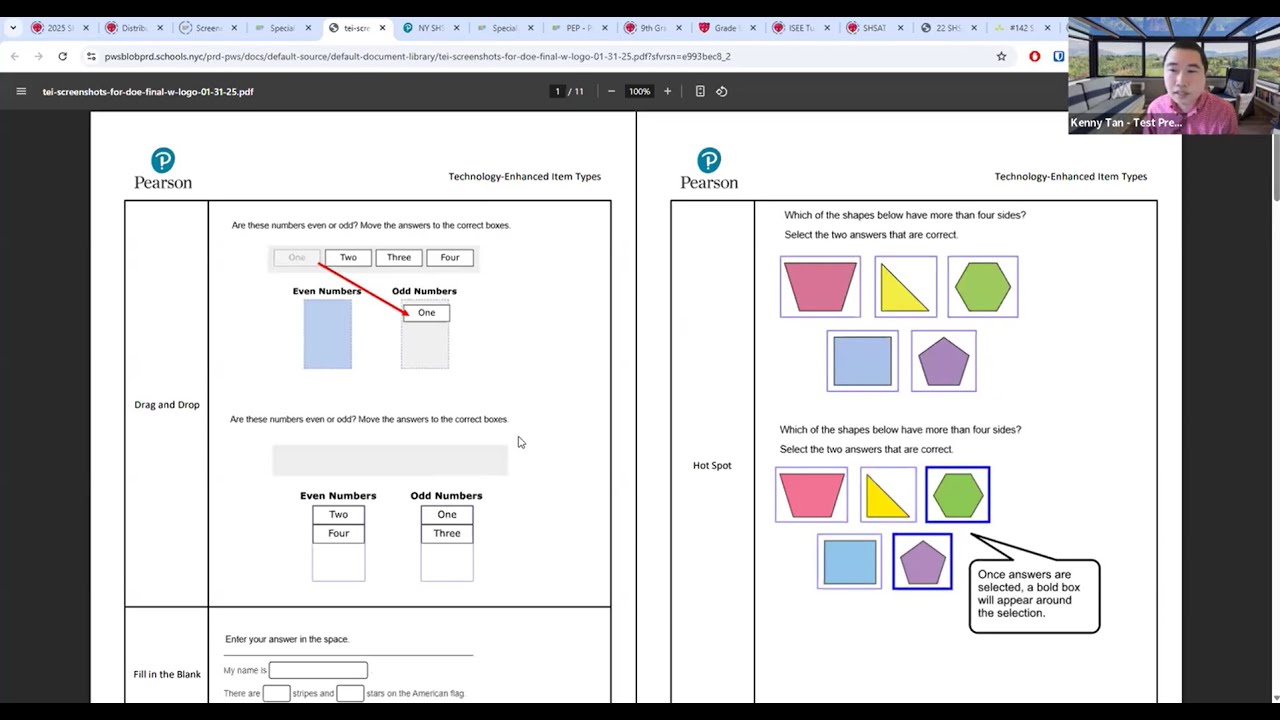The image size is (1280, 720).
Task: Open the PEP tab
Action: click(x=578, y=28)
